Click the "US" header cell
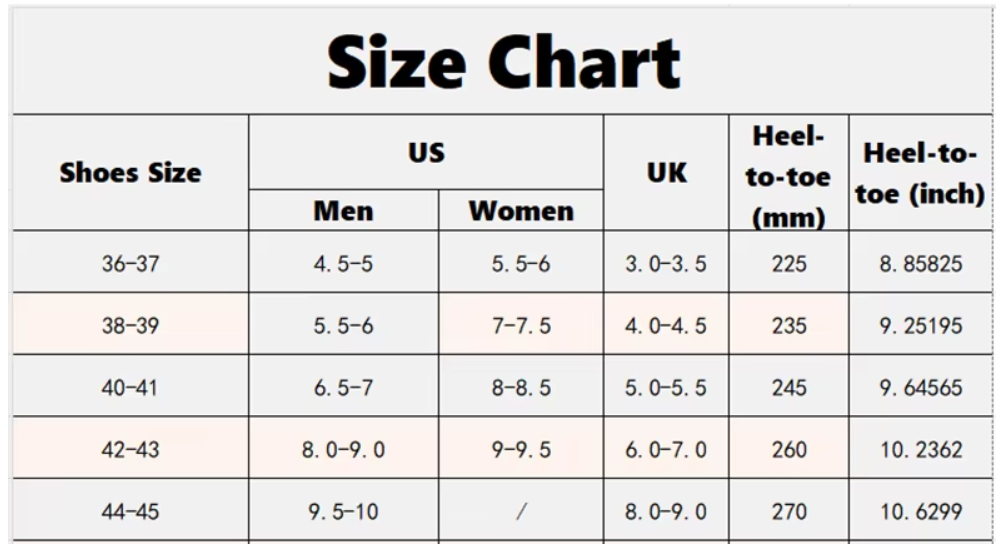This screenshot has height=544, width=1004. pos(426,153)
